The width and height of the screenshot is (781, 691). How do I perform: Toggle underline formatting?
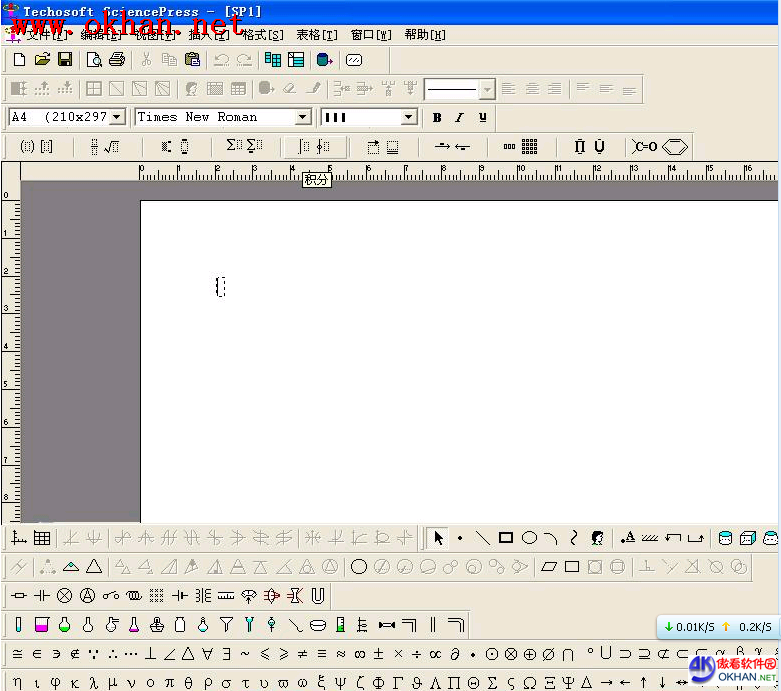482,118
